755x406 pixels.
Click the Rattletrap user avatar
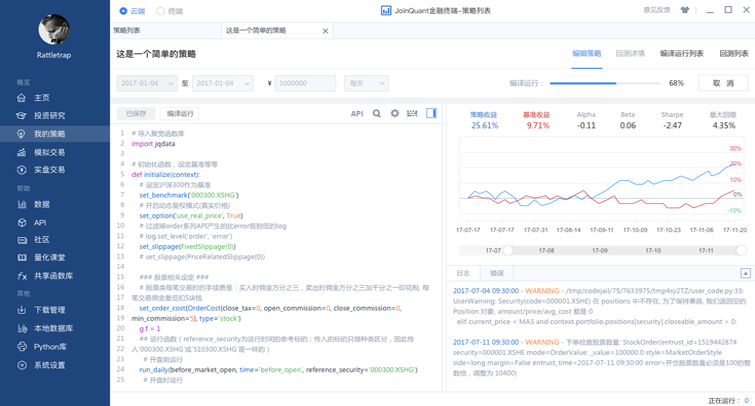[x=54, y=29]
